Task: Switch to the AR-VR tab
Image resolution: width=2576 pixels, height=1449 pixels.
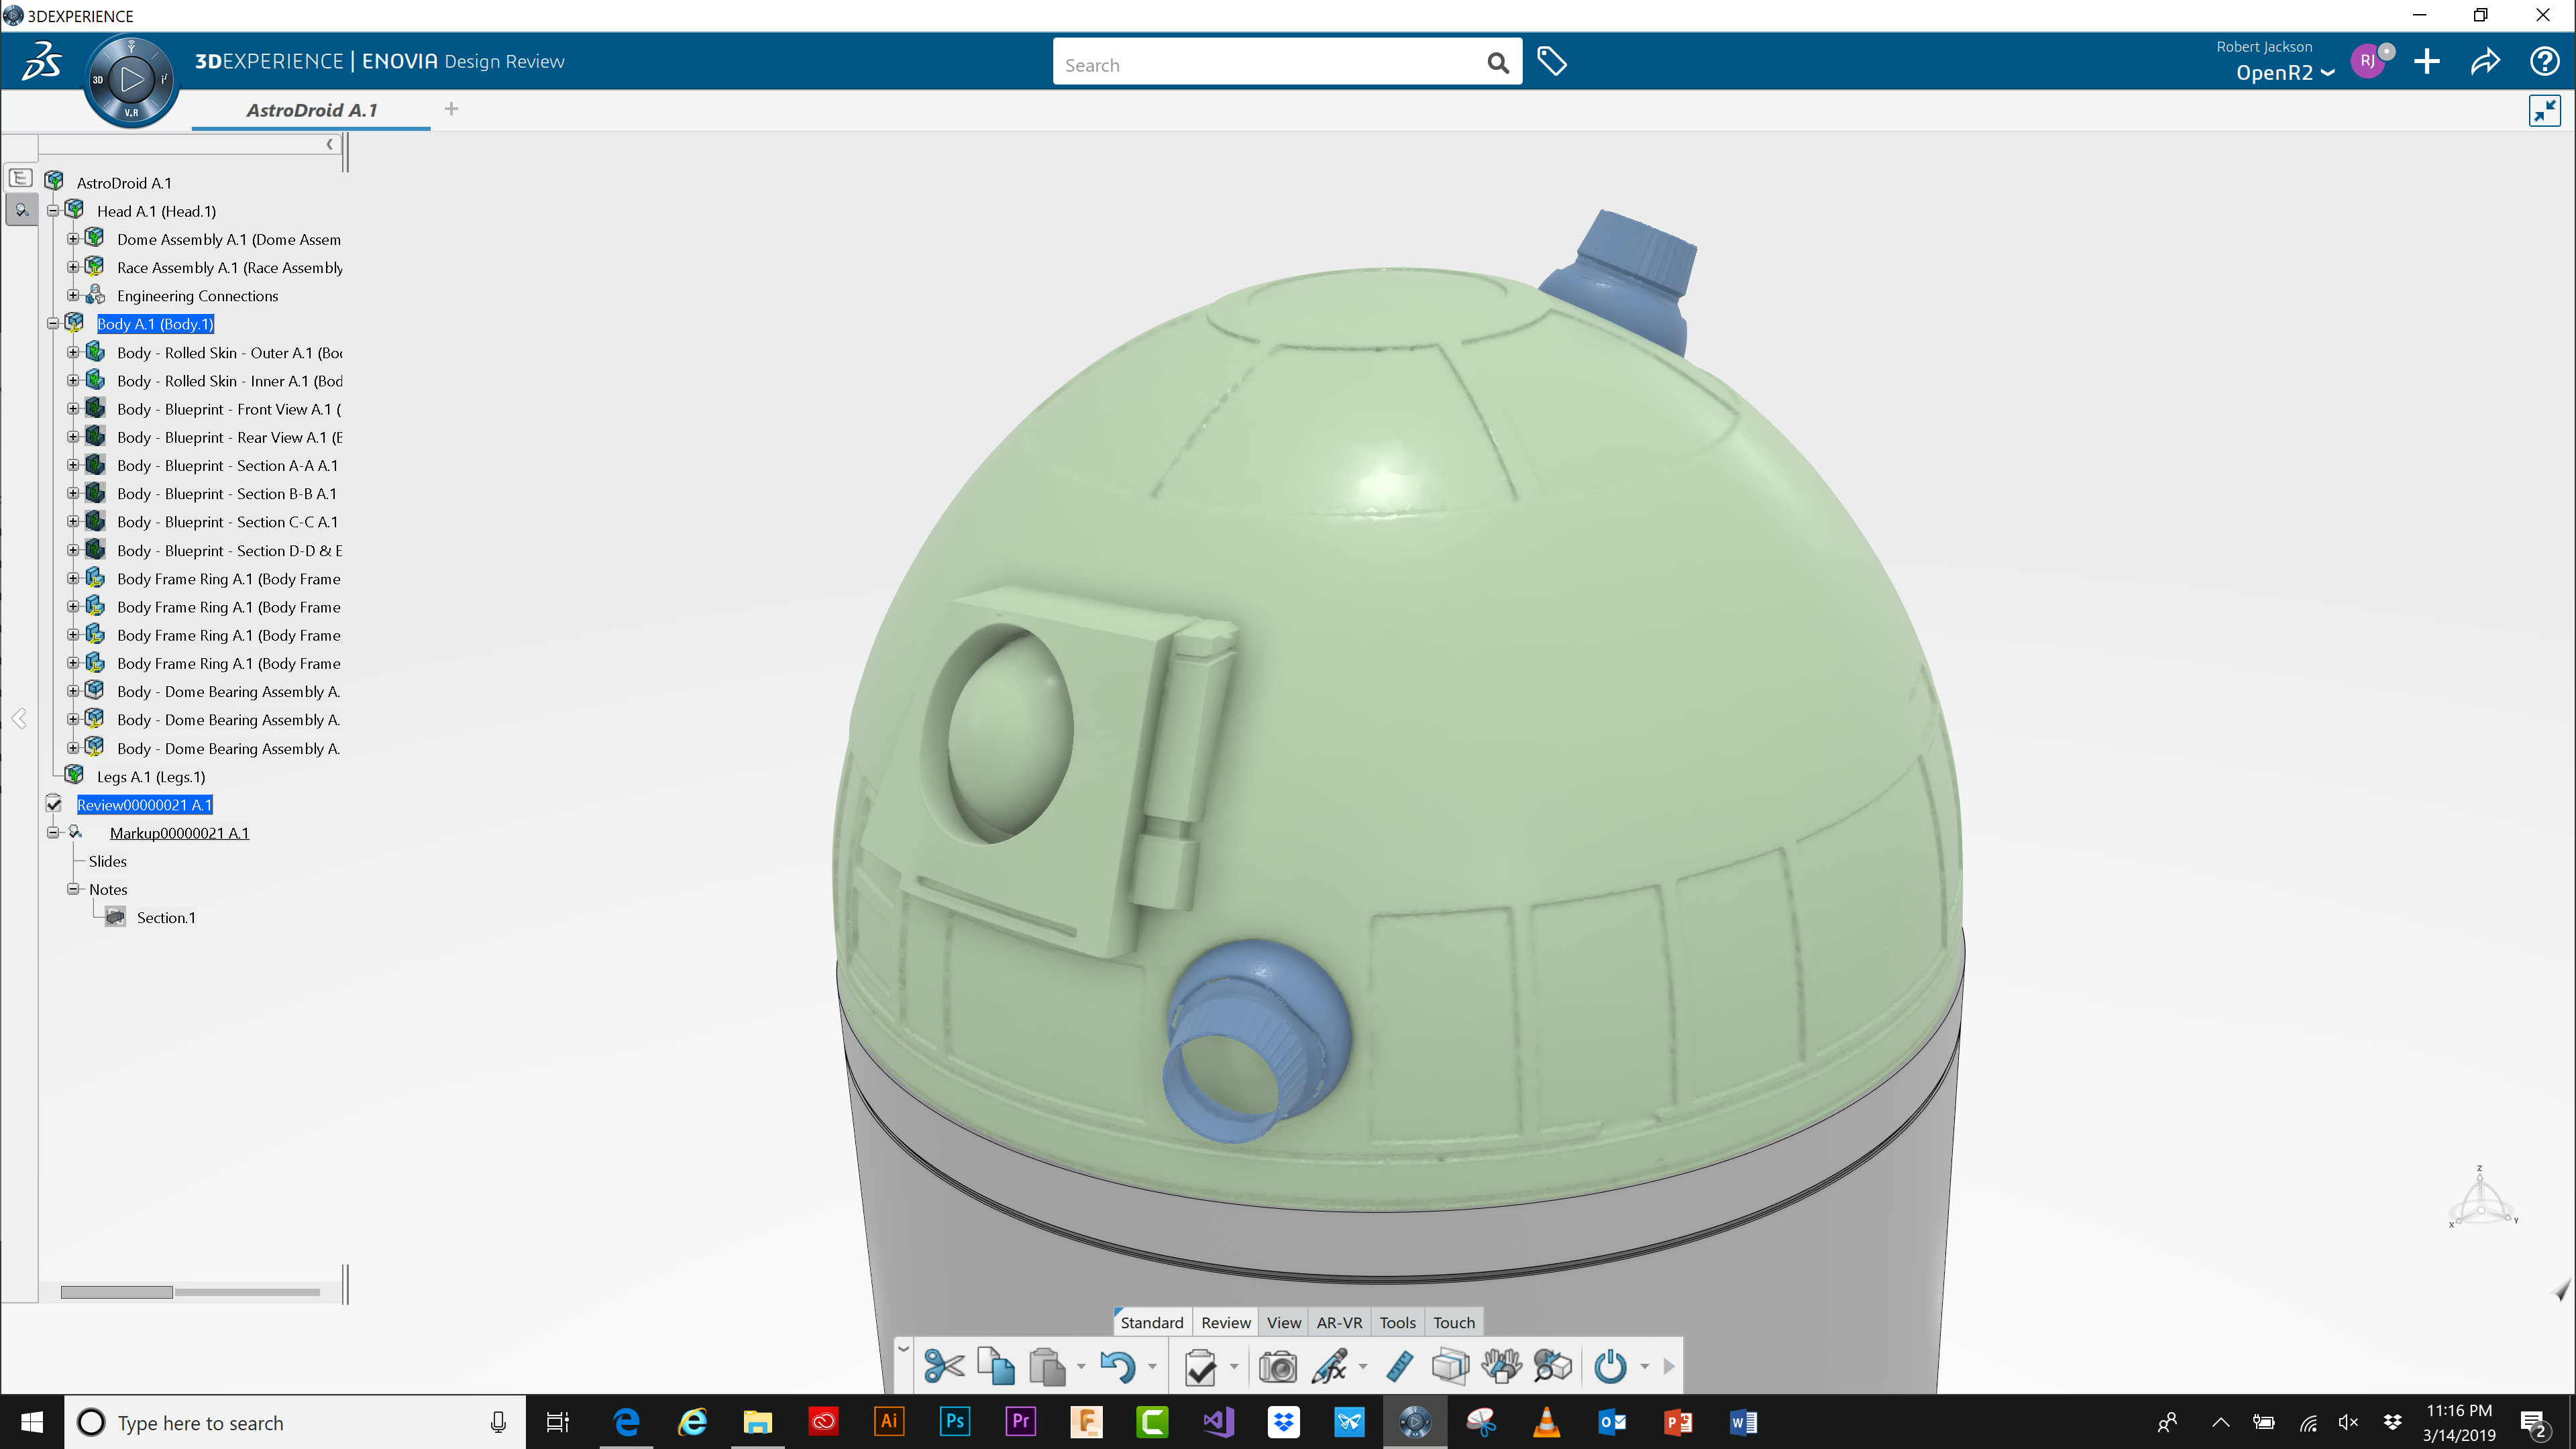Action: (x=1339, y=1322)
